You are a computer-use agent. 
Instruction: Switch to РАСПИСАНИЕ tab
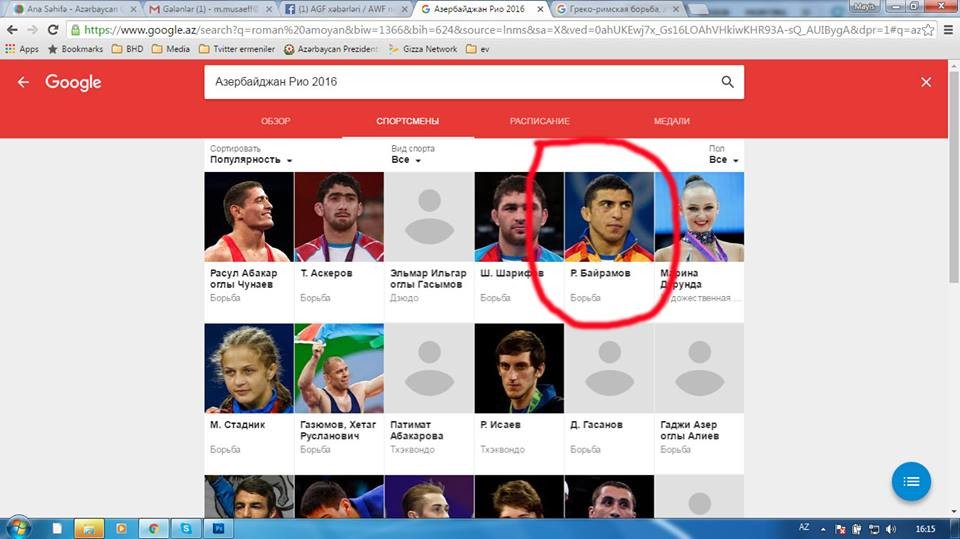pyautogui.click(x=540, y=121)
